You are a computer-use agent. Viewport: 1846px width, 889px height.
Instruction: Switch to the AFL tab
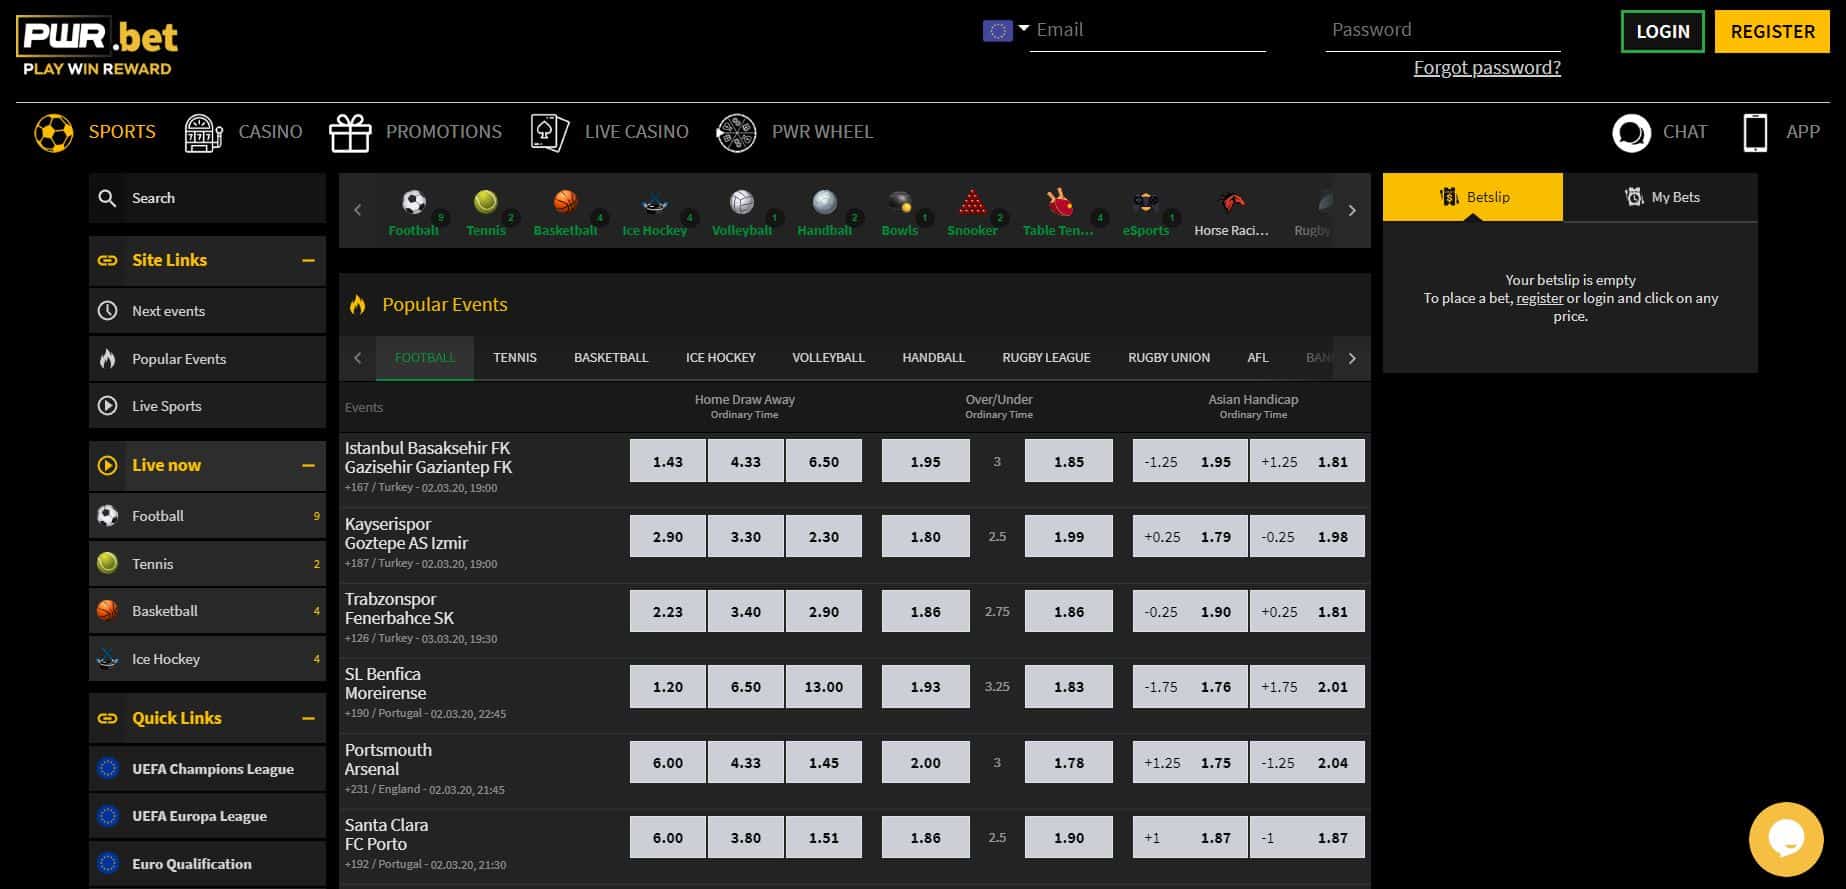pyautogui.click(x=1258, y=358)
